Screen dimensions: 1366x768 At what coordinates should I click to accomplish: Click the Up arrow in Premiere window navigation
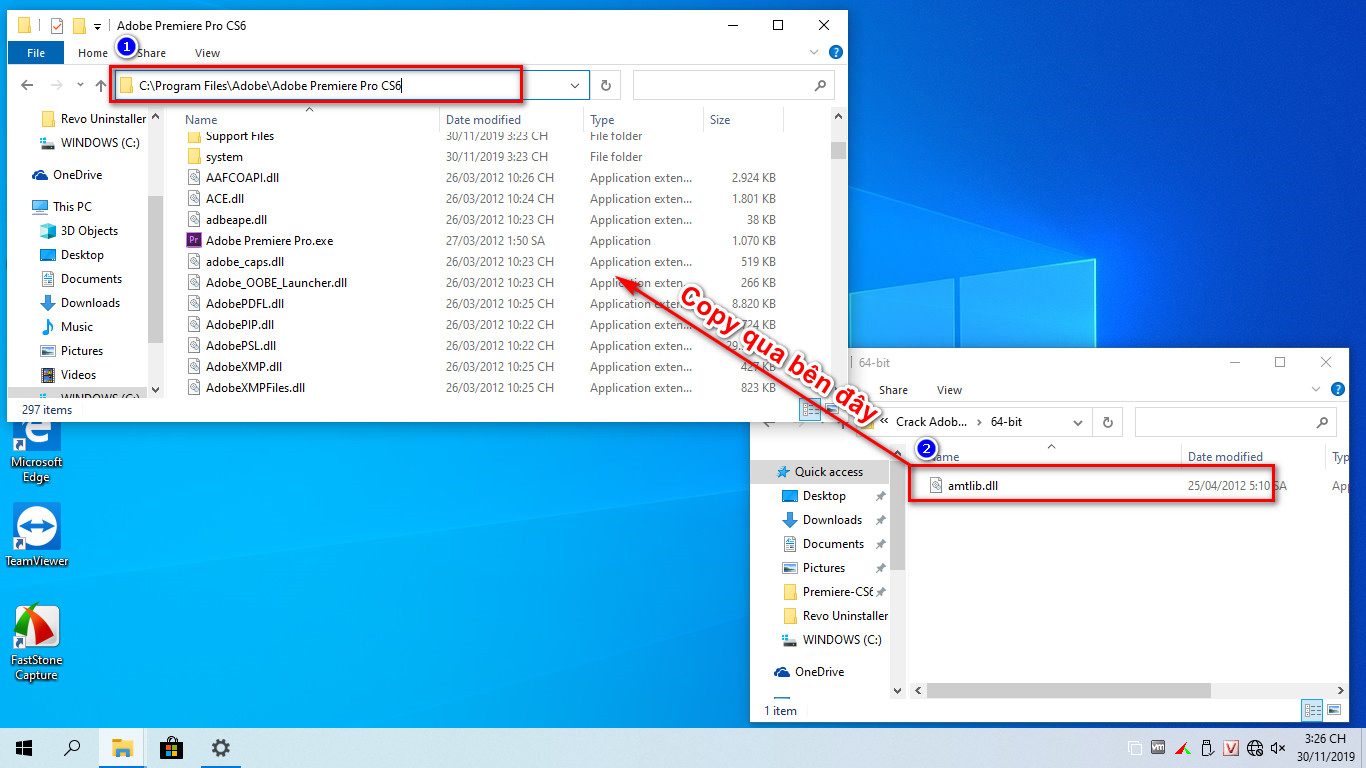click(x=101, y=86)
